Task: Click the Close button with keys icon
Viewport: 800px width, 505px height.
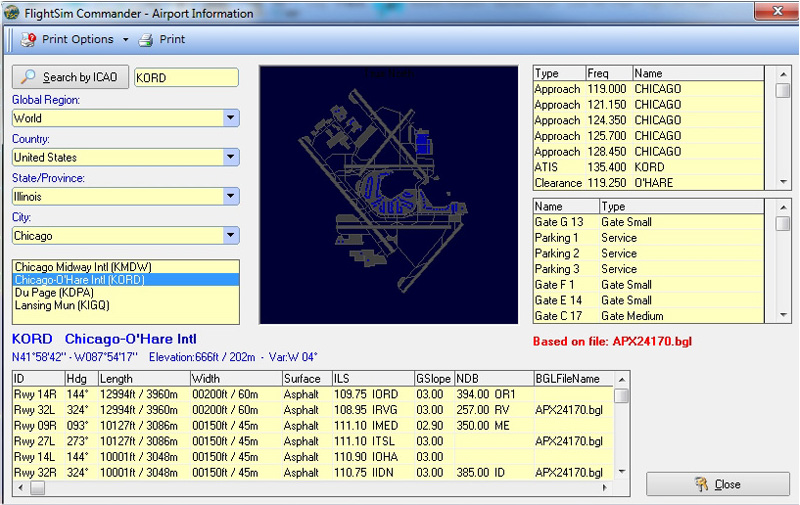Action: point(718,484)
